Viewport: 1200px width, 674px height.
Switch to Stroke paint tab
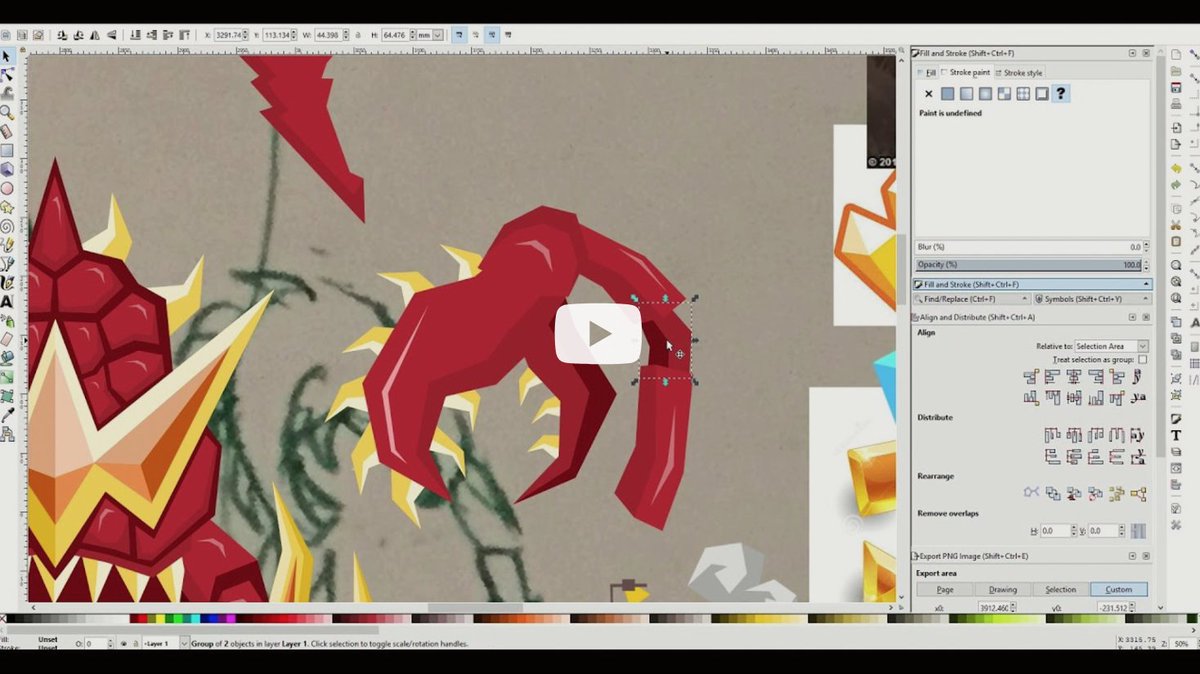pyautogui.click(x=966, y=72)
